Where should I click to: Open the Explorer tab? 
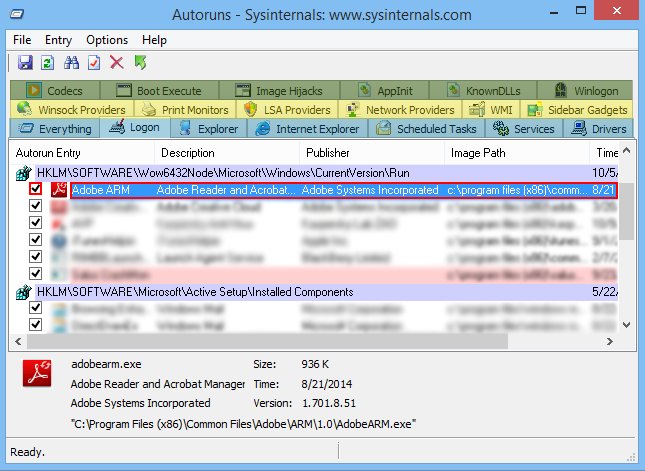[x=209, y=129]
